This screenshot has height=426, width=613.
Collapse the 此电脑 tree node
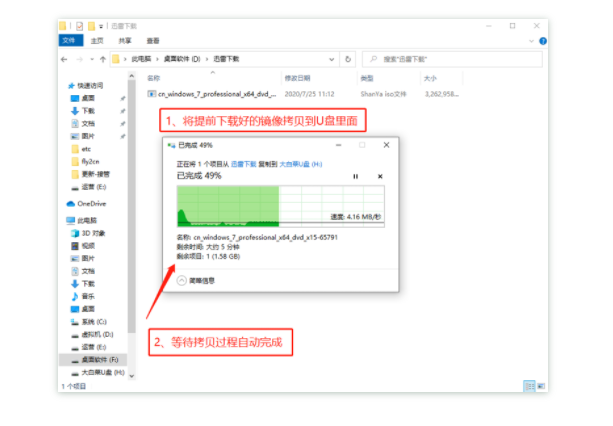[64, 219]
